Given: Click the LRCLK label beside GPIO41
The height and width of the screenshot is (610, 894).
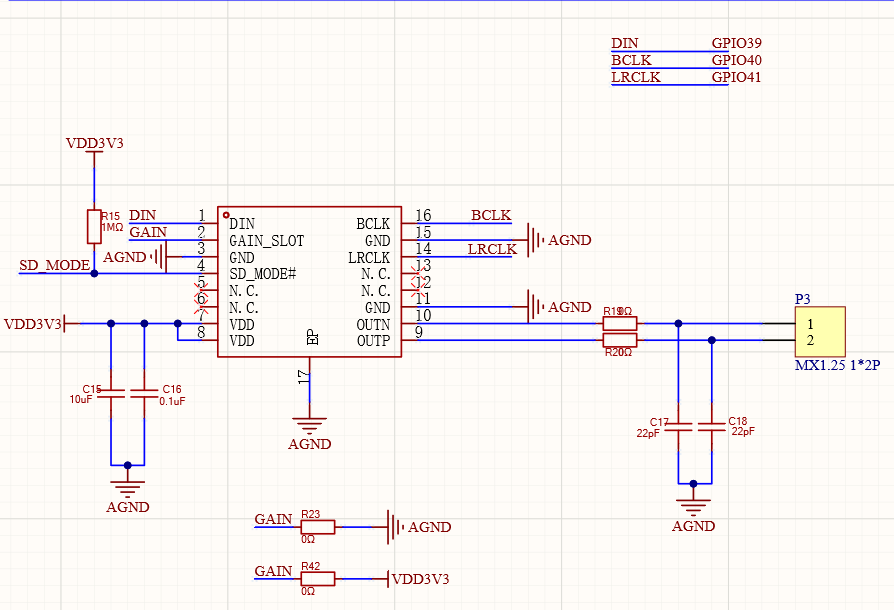Looking at the screenshot, I should [636, 77].
